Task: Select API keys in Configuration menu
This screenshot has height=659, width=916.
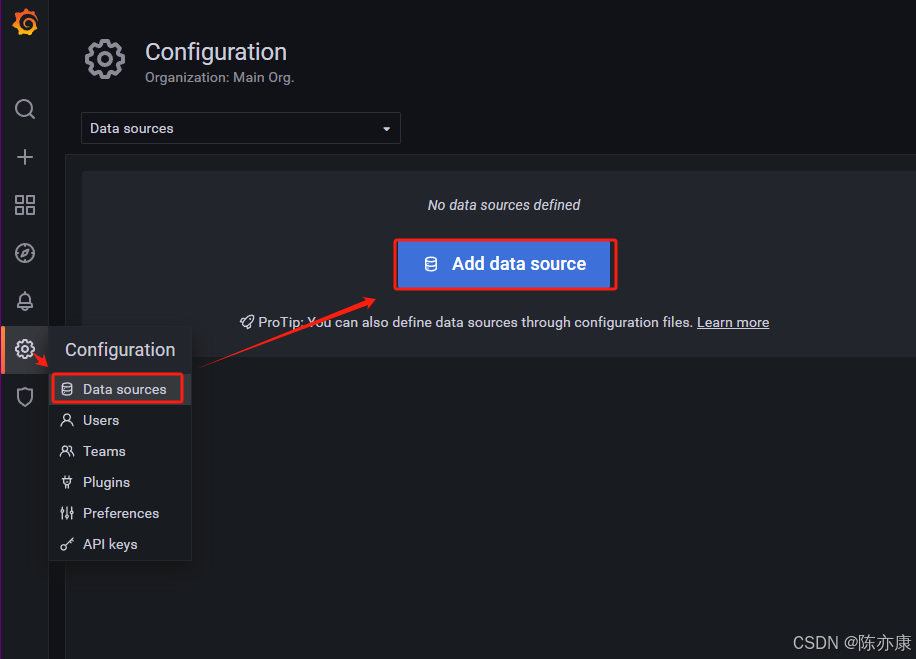Action: tap(120, 544)
